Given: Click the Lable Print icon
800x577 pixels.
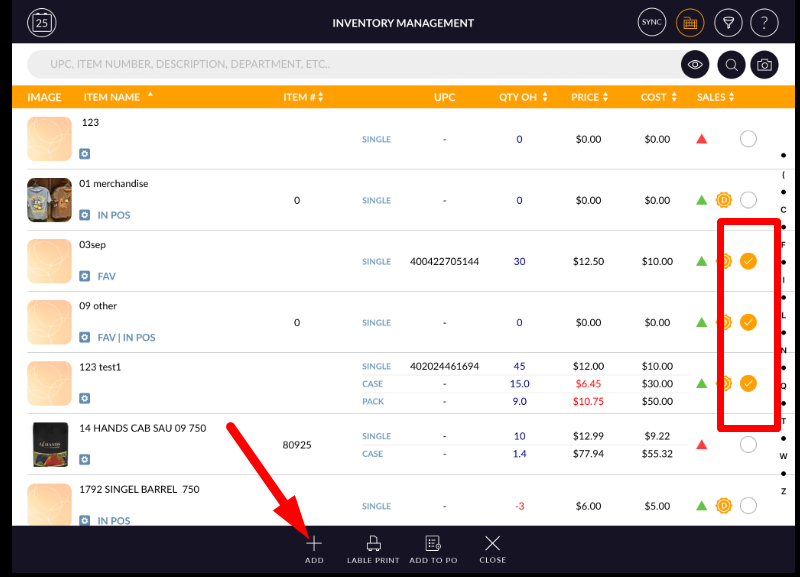Looking at the screenshot, I should (x=373, y=548).
